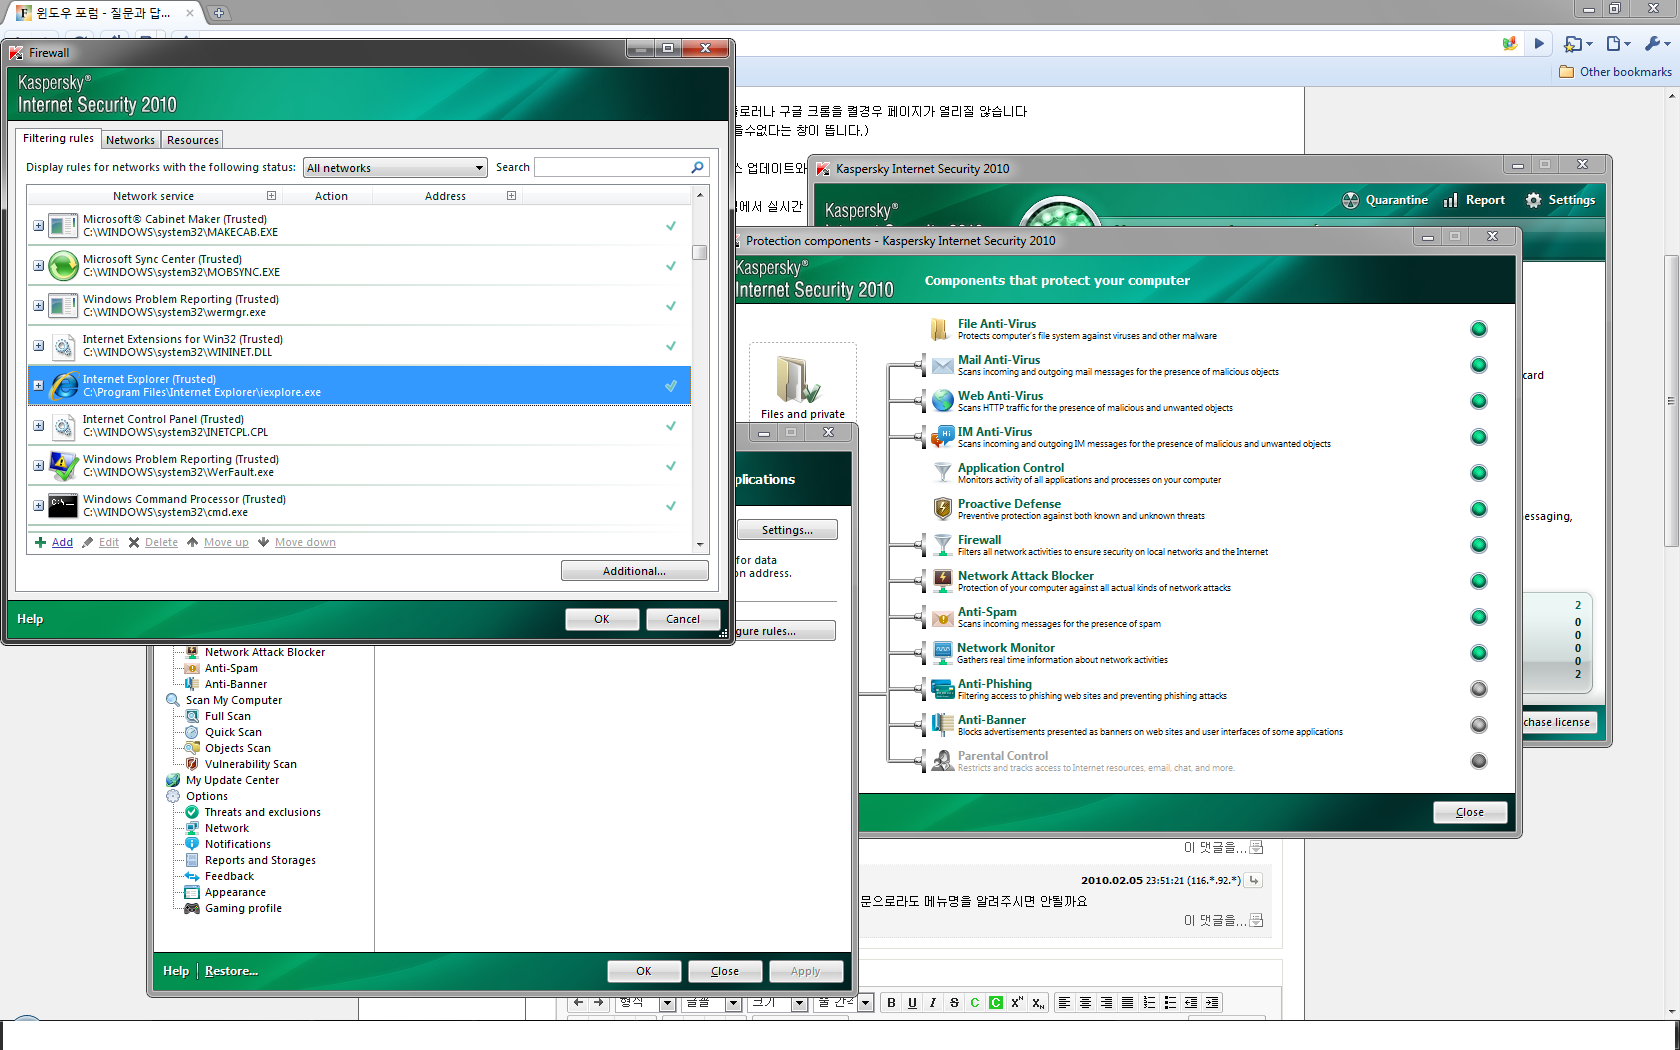
Task: Expand the Microsoft Sync Center rule row
Action: pyautogui.click(x=38, y=266)
